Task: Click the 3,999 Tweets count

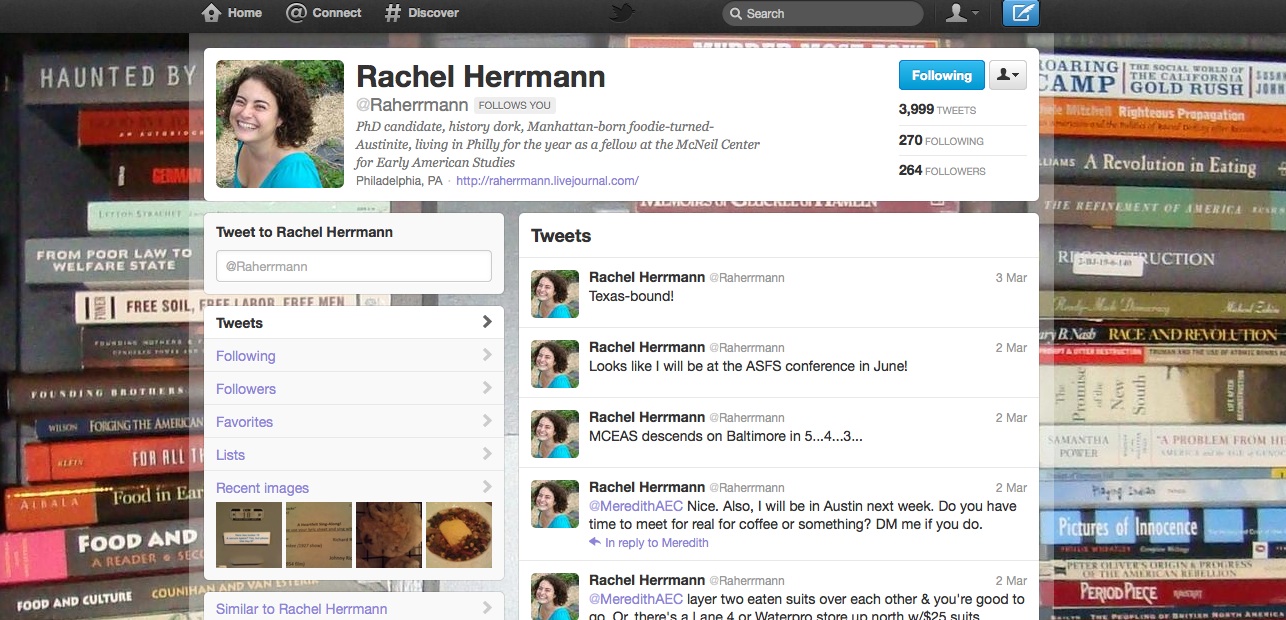Action: click(937, 109)
